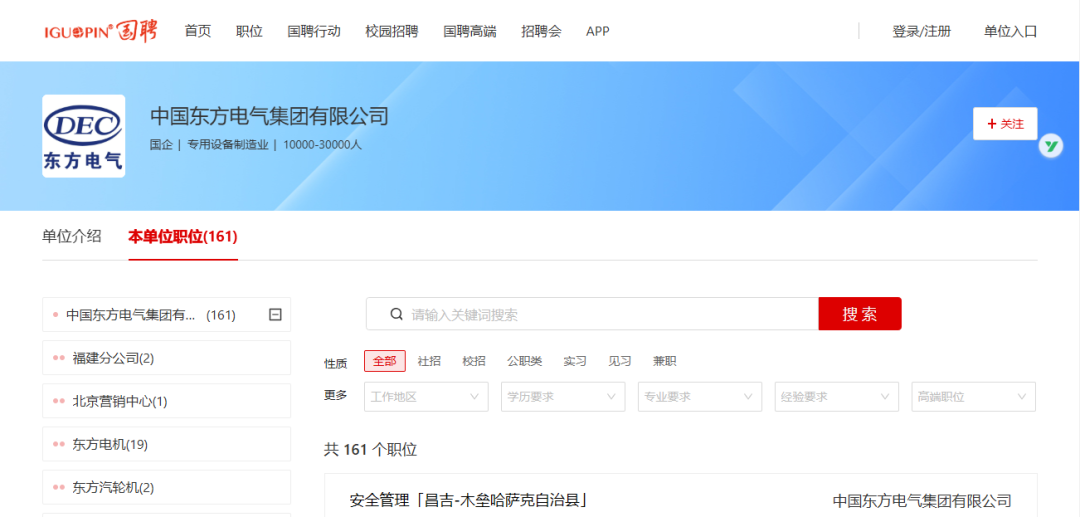Follow company with the 关注 button
Image resolution: width=1080 pixels, height=517 pixels.
(x=1005, y=124)
